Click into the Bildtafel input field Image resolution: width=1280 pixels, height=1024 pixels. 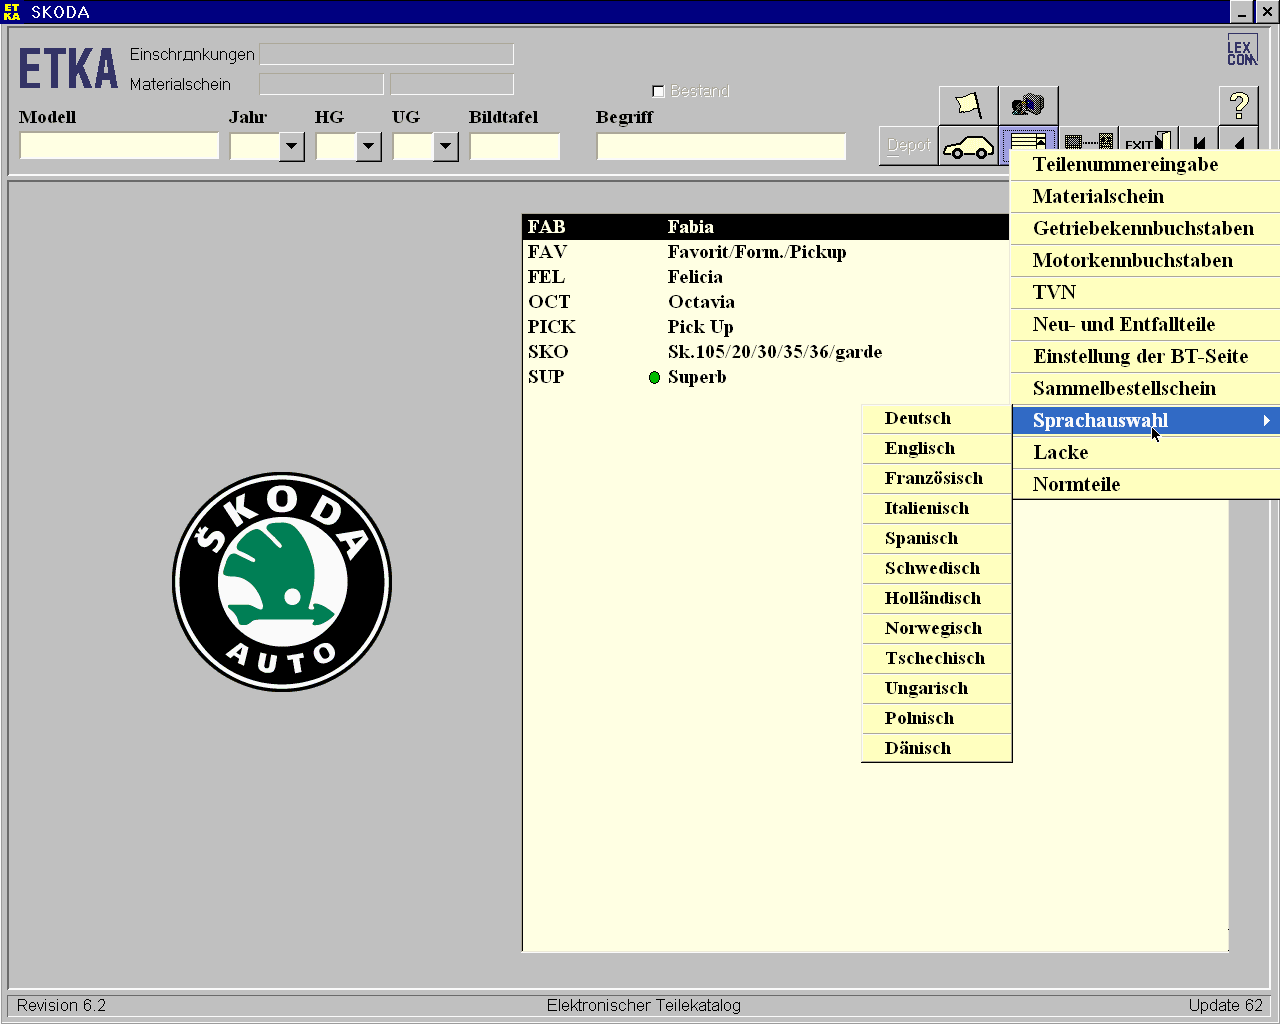pyautogui.click(x=515, y=146)
